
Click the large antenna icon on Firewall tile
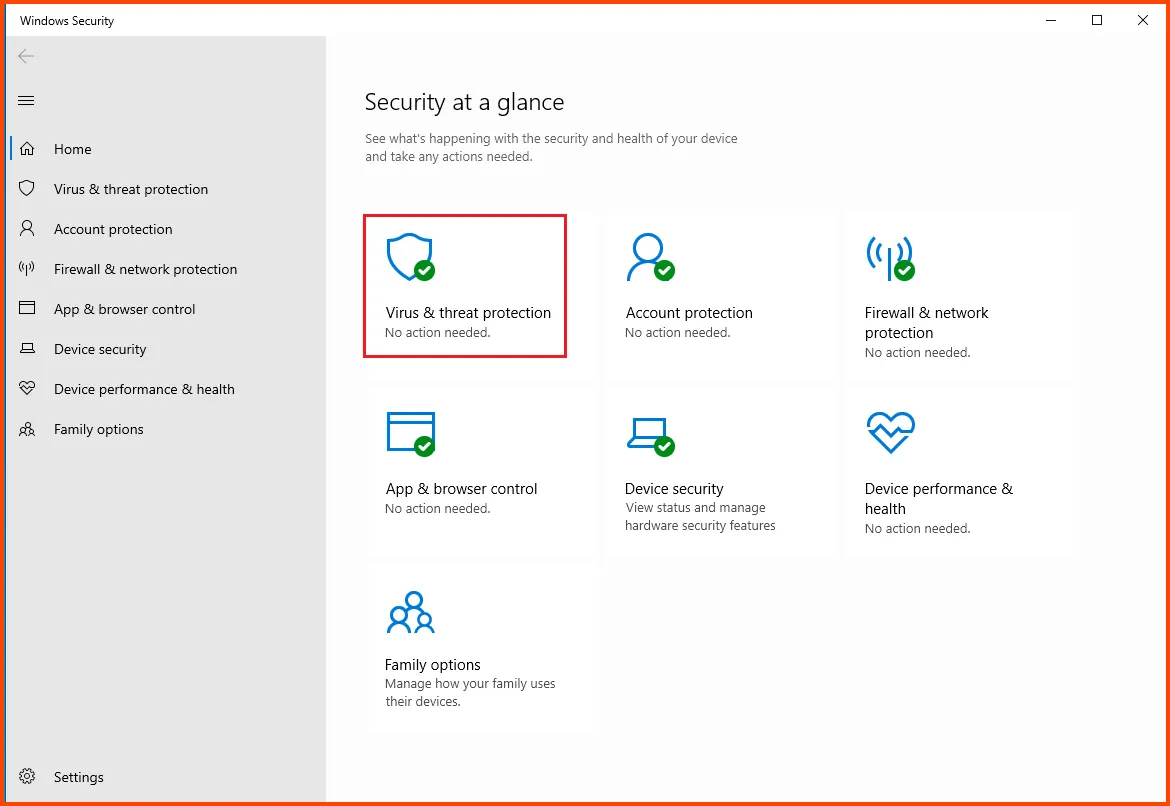[889, 258]
